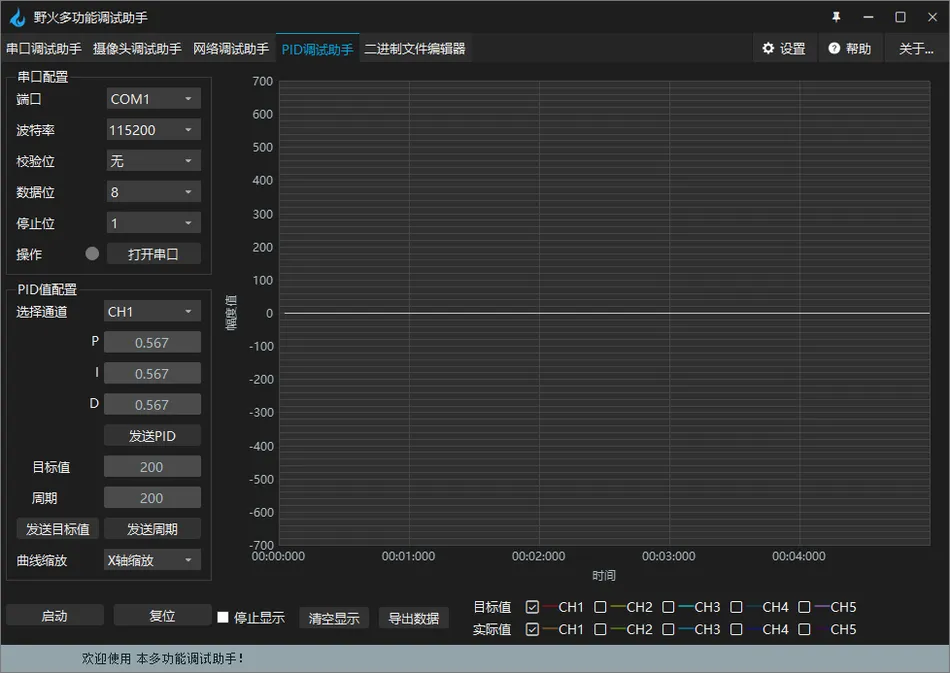The height and width of the screenshot is (673, 950).
Task: Click the 周期 input field showing 200
Action: pyautogui.click(x=152, y=497)
